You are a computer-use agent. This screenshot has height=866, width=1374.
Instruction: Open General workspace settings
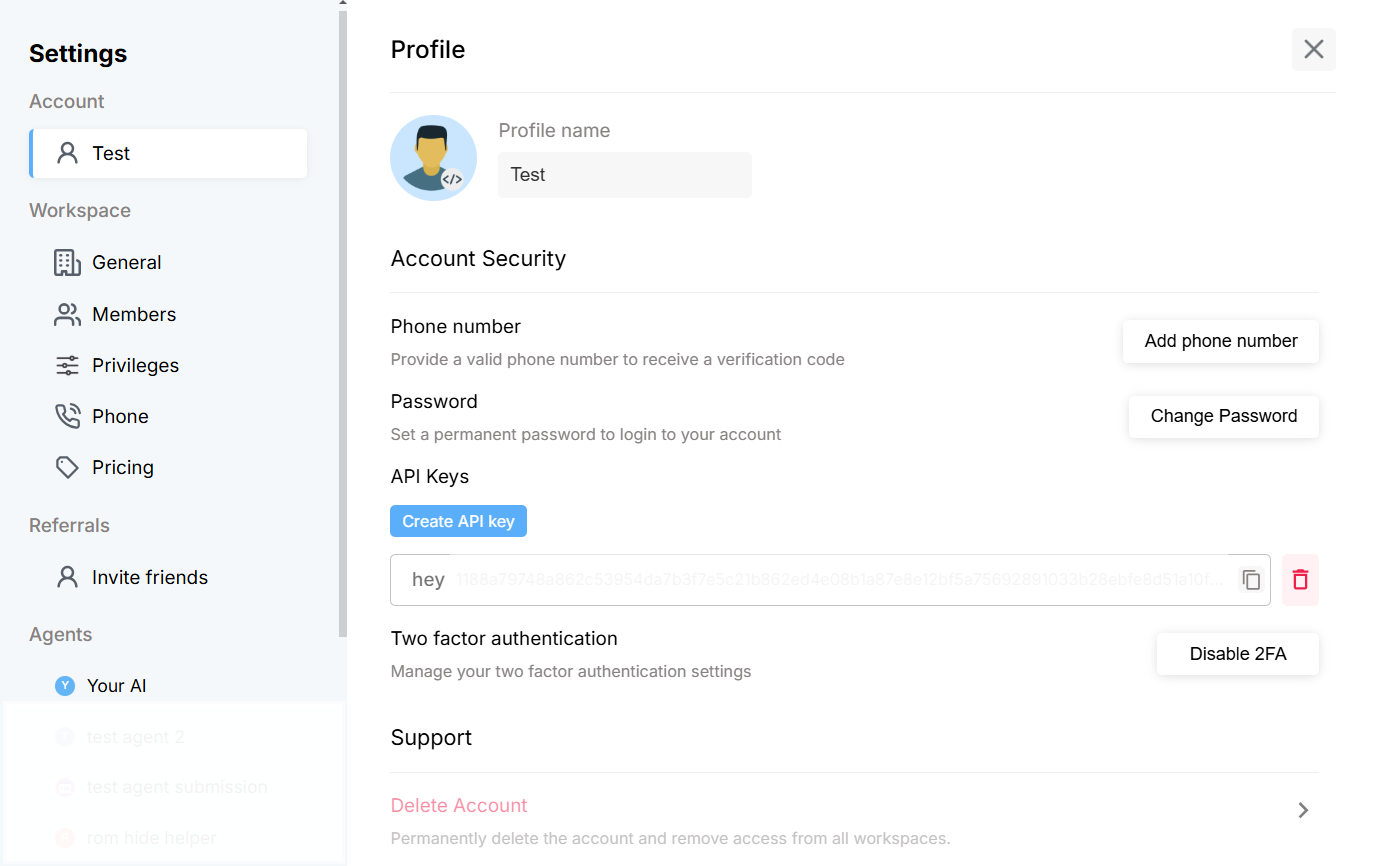(x=126, y=263)
